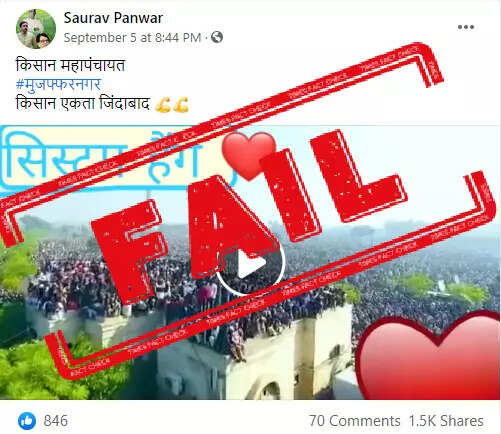This screenshot has height=434, width=501.
Task: Click the first flexed bicep emoji
Action: coord(163,105)
